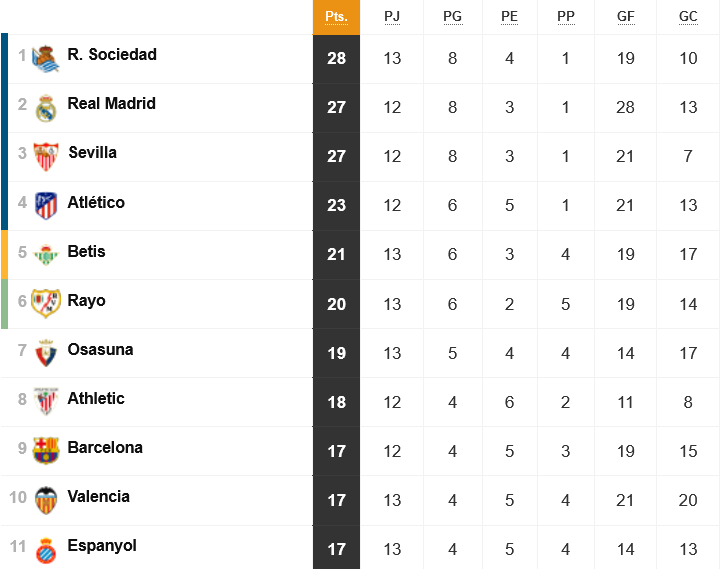Image resolution: width=722 pixels, height=570 pixels.
Task: Click the Osasuna club crest
Action: point(46,353)
